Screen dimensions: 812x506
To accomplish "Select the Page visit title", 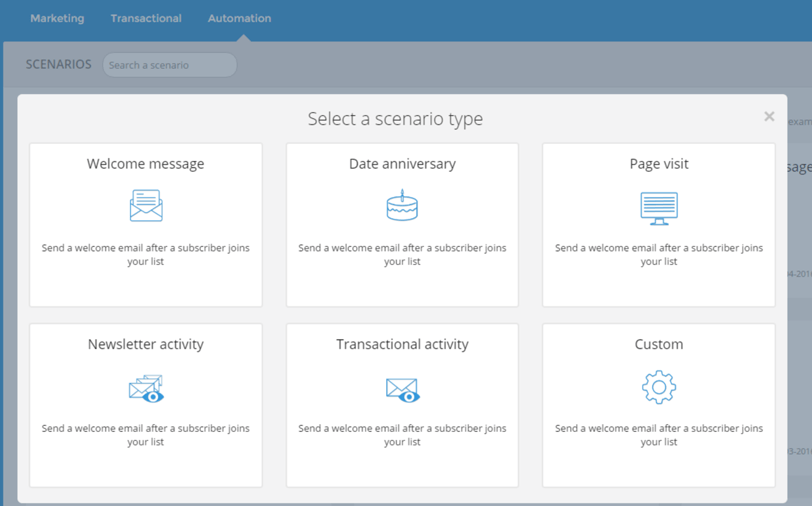I will pos(659,164).
